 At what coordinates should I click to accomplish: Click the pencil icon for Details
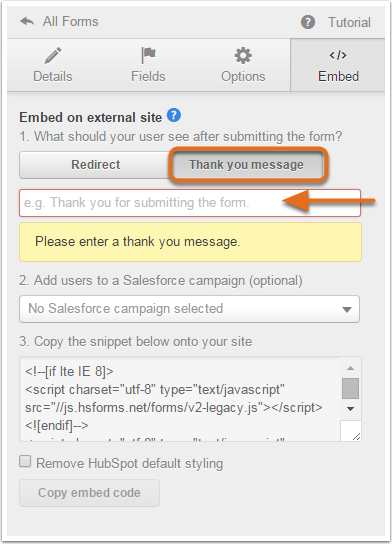[53, 56]
